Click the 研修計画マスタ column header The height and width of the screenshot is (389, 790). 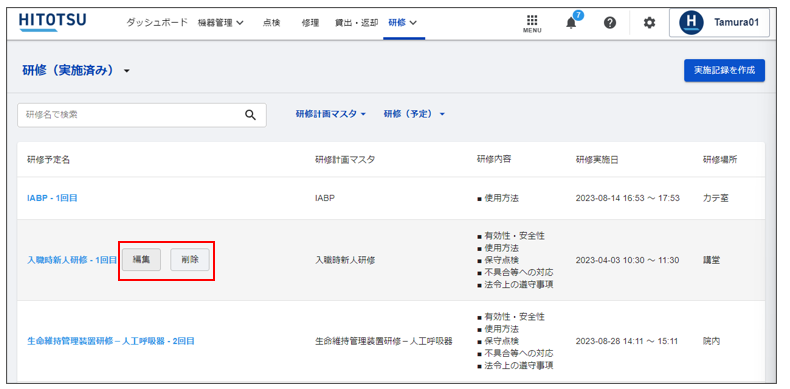coord(345,160)
